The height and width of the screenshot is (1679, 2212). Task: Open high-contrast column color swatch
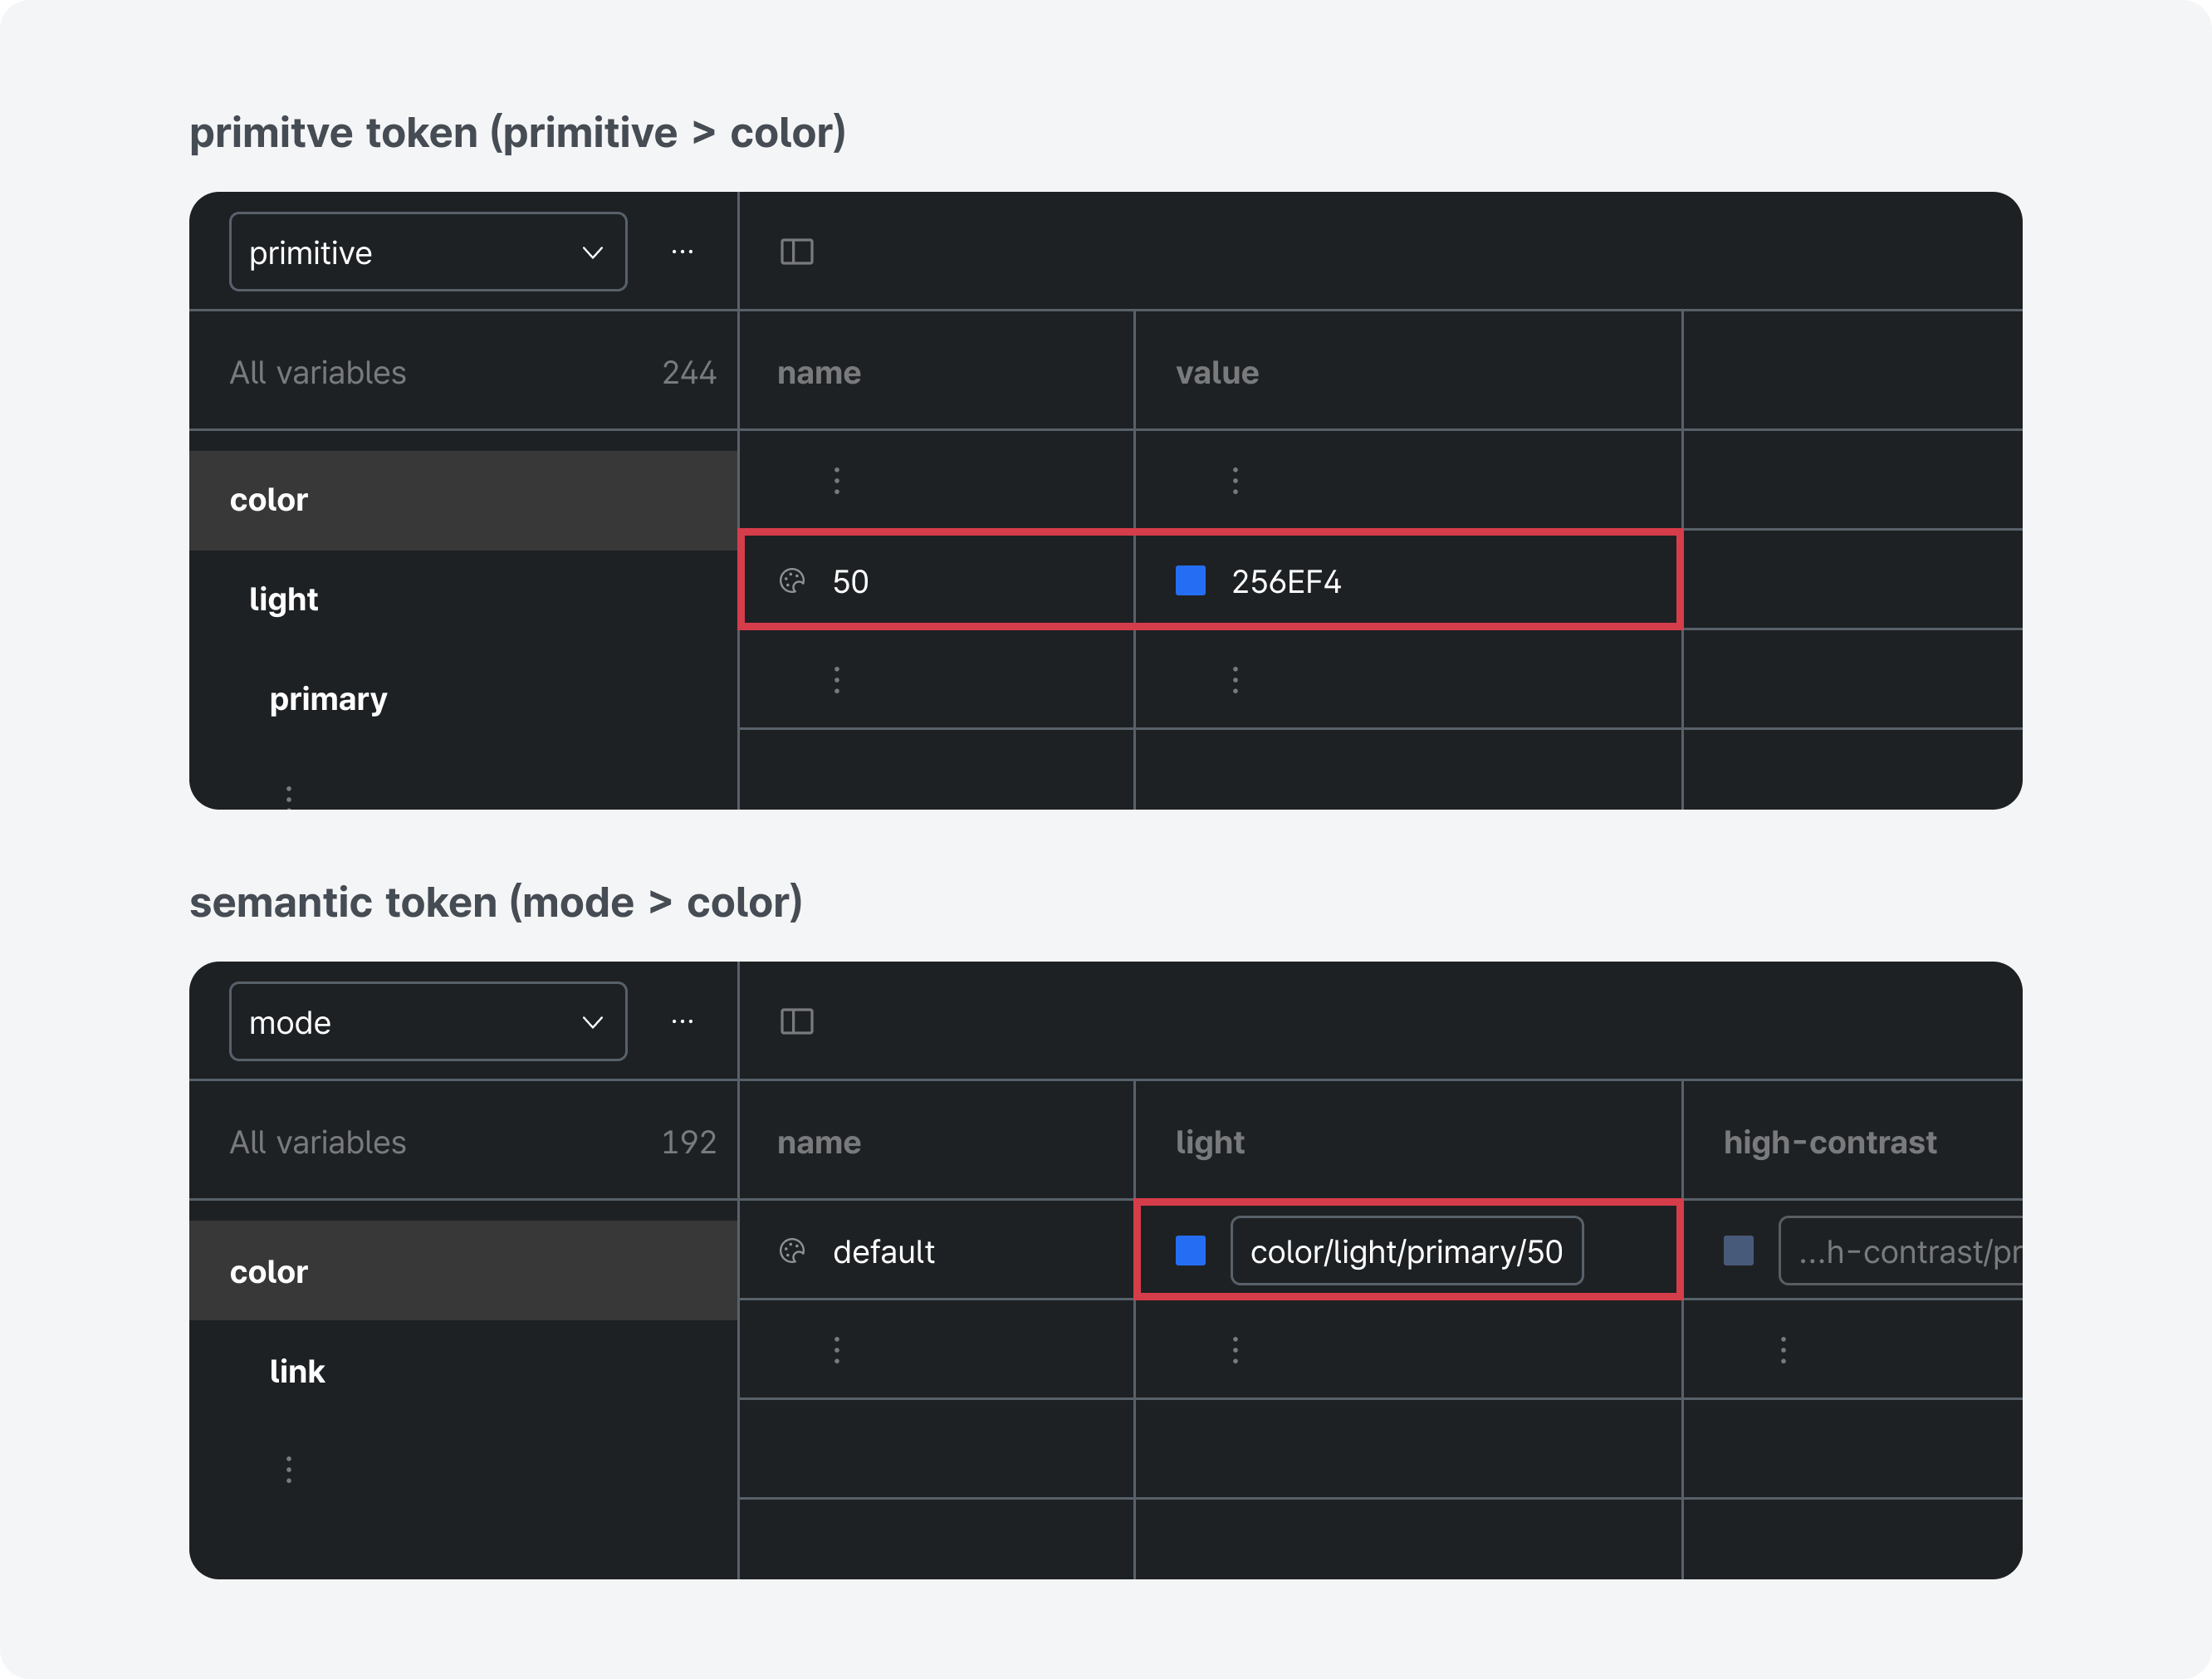tap(1738, 1251)
